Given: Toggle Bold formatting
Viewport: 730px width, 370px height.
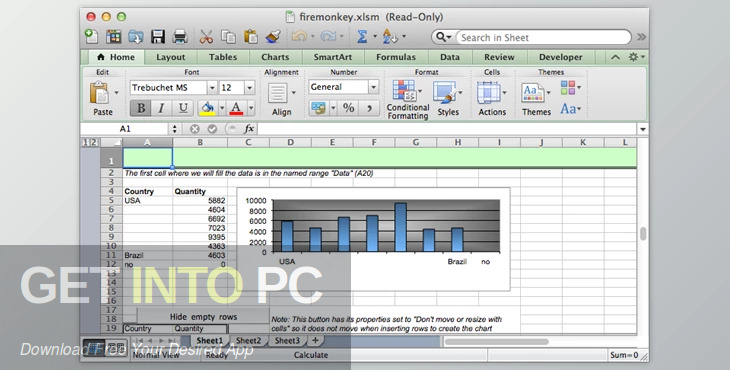Looking at the screenshot, I should pyautogui.click(x=141, y=108).
